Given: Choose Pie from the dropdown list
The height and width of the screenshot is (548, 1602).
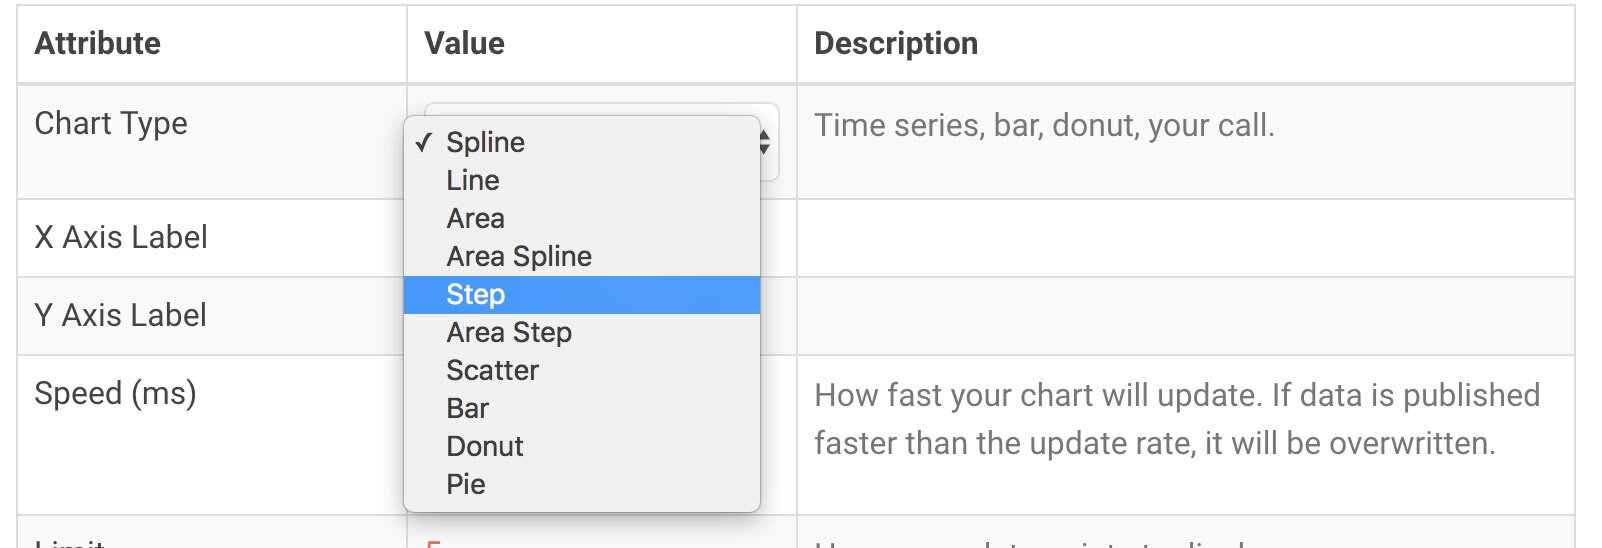Looking at the screenshot, I should 466,485.
